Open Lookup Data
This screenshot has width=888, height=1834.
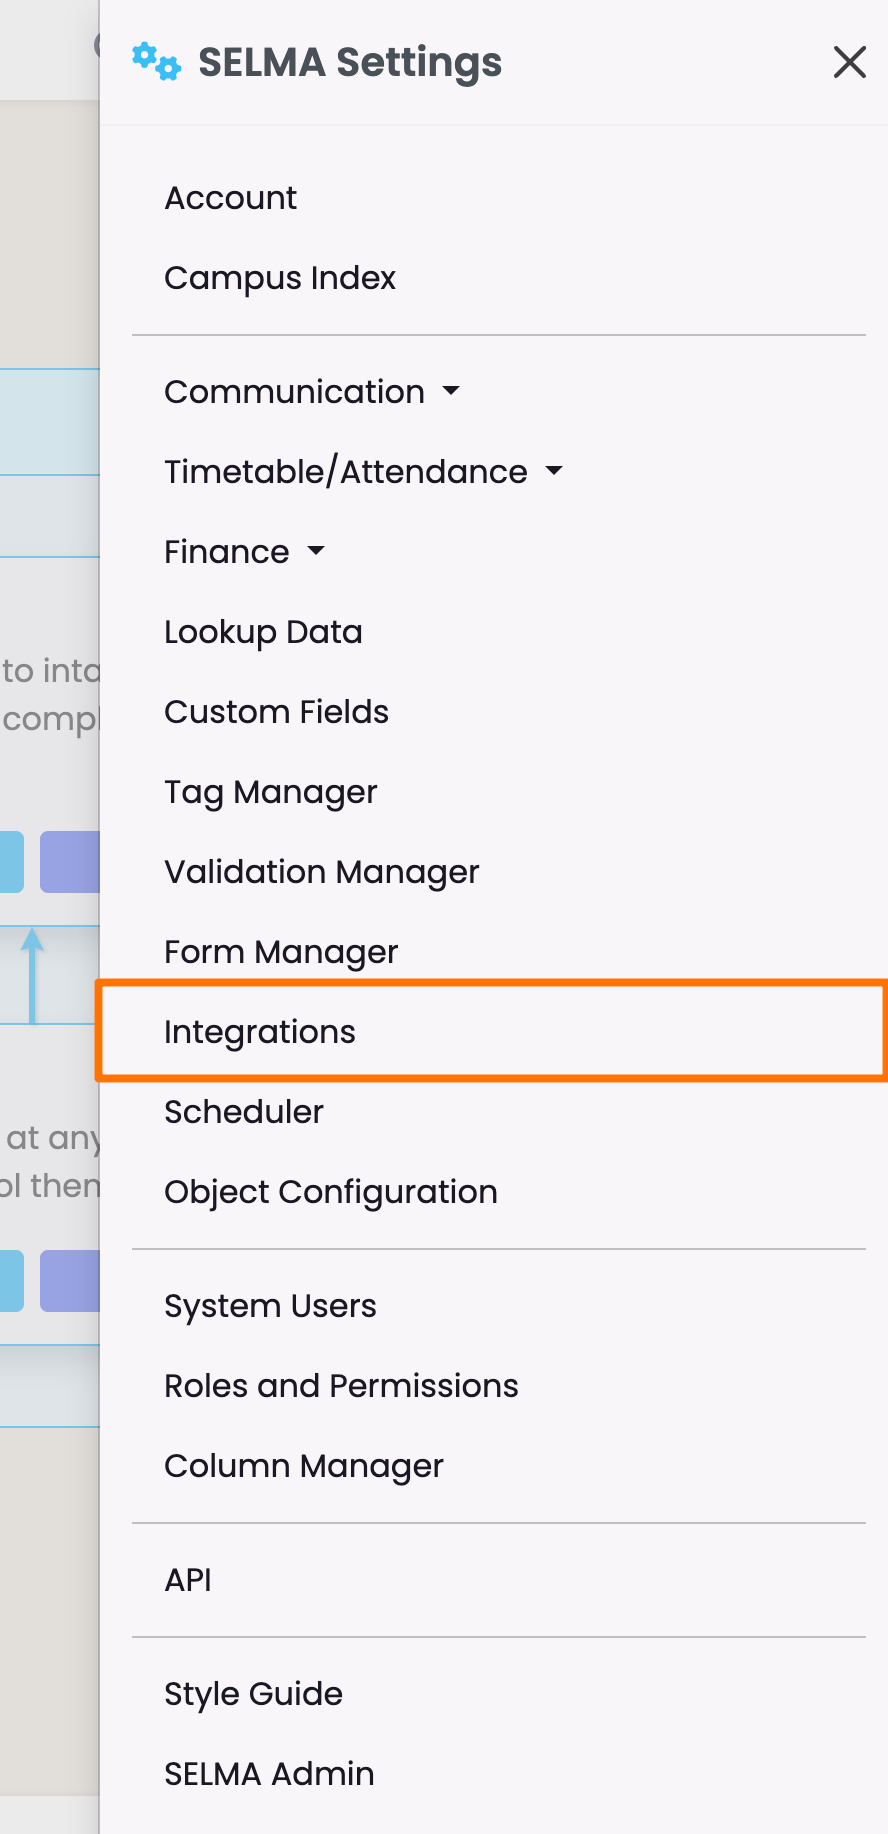pos(263,632)
